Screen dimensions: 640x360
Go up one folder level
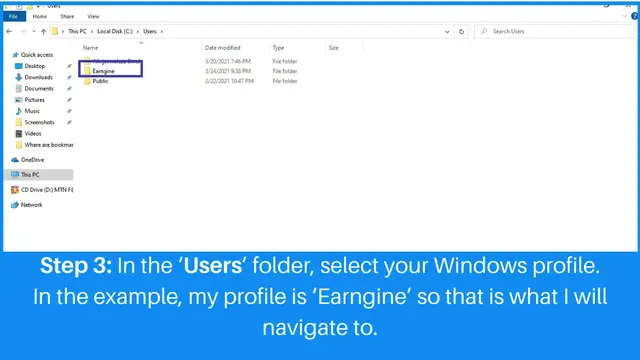43,31
